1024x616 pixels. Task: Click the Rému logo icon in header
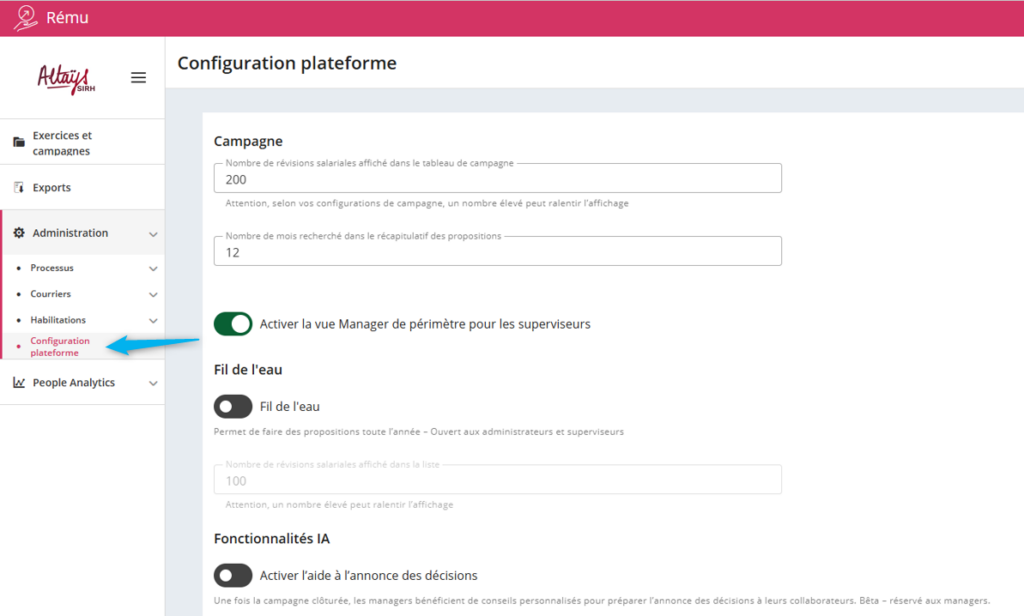pos(25,18)
